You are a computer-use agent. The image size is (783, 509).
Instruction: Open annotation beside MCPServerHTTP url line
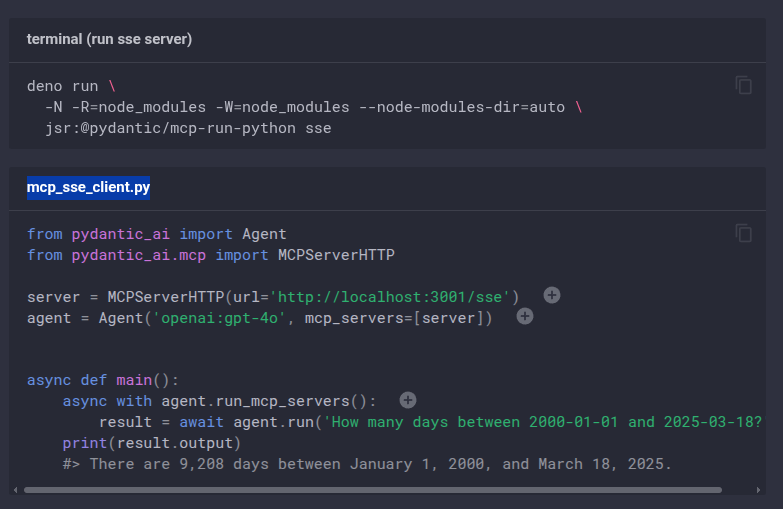click(552, 295)
